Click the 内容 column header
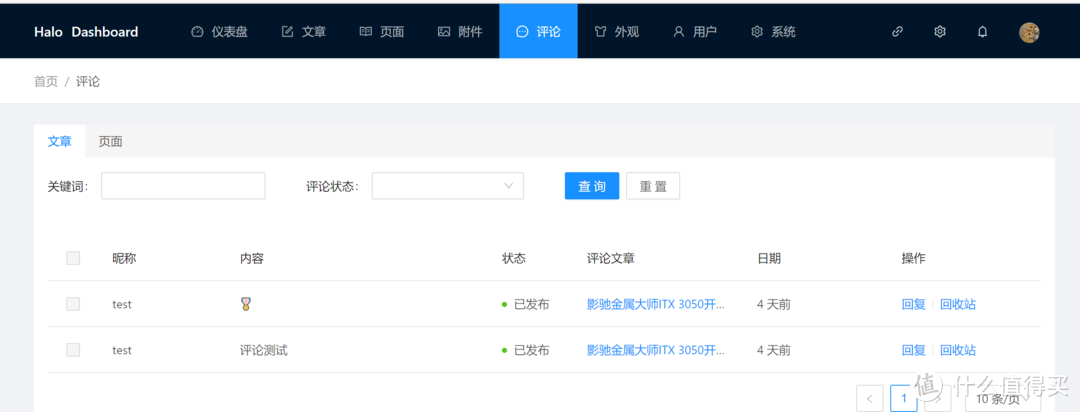This screenshot has width=1080, height=412. click(x=252, y=258)
